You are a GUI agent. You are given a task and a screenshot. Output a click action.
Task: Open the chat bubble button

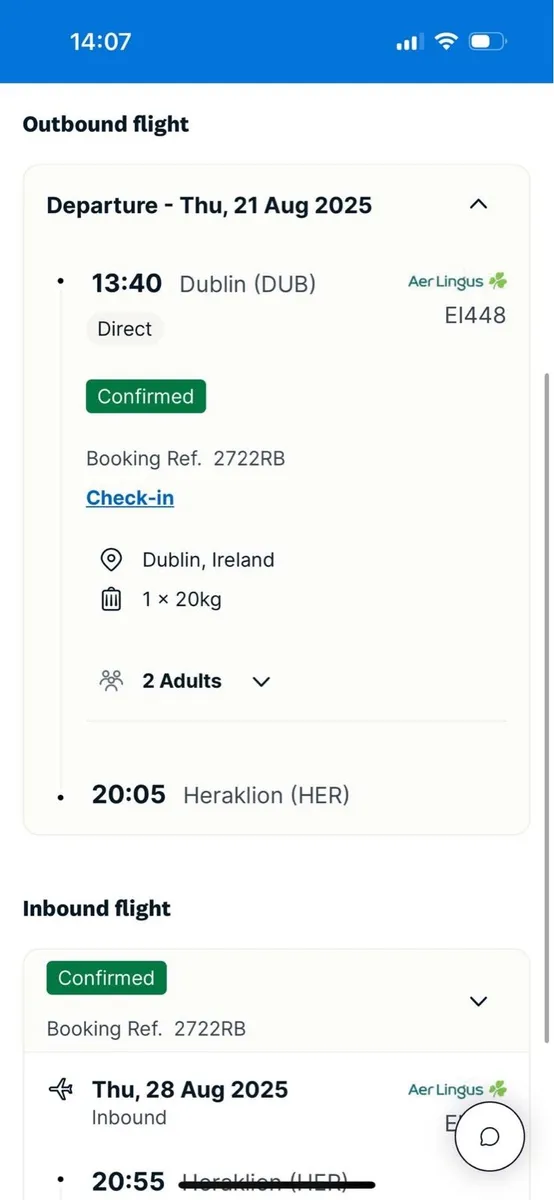[x=490, y=1137]
